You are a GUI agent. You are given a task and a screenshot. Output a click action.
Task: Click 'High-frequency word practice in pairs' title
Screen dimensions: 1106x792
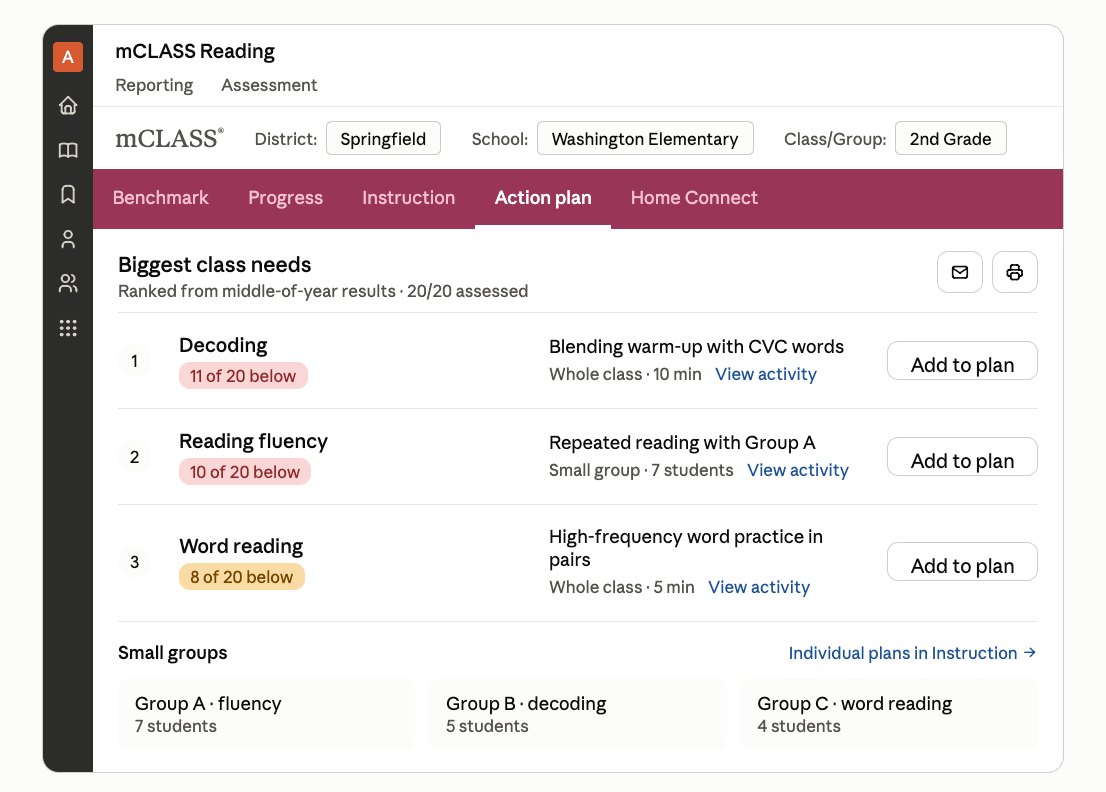point(686,548)
